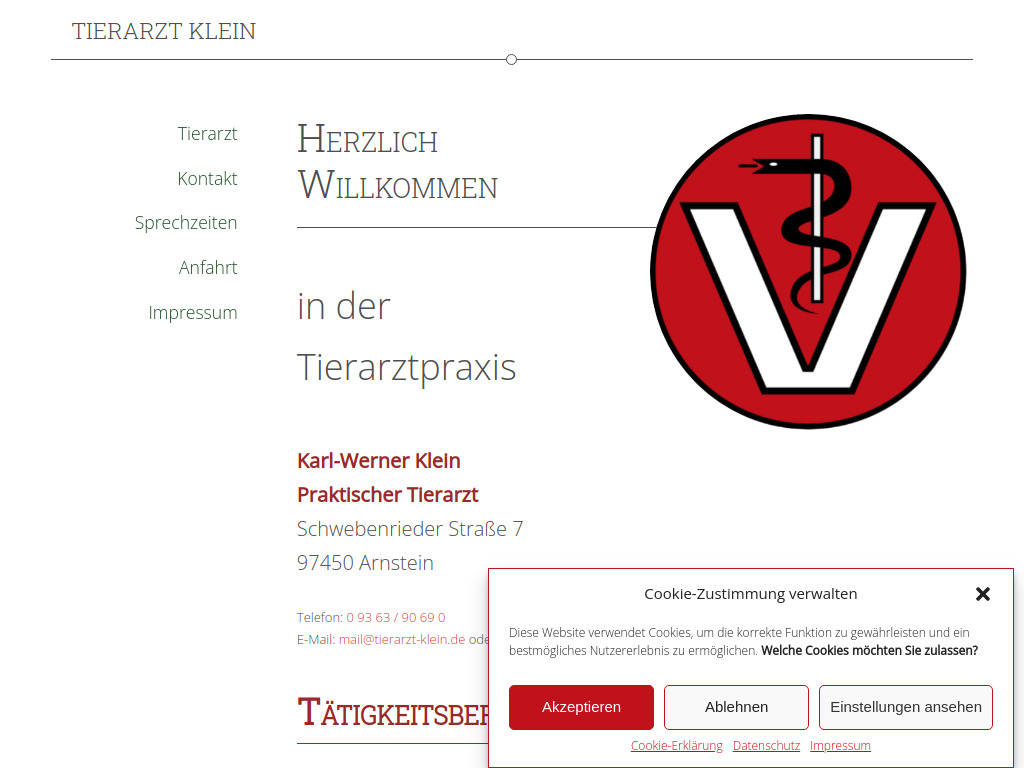Accept cookies via the Akzeptieren button
This screenshot has height=768, width=1024.
point(581,707)
